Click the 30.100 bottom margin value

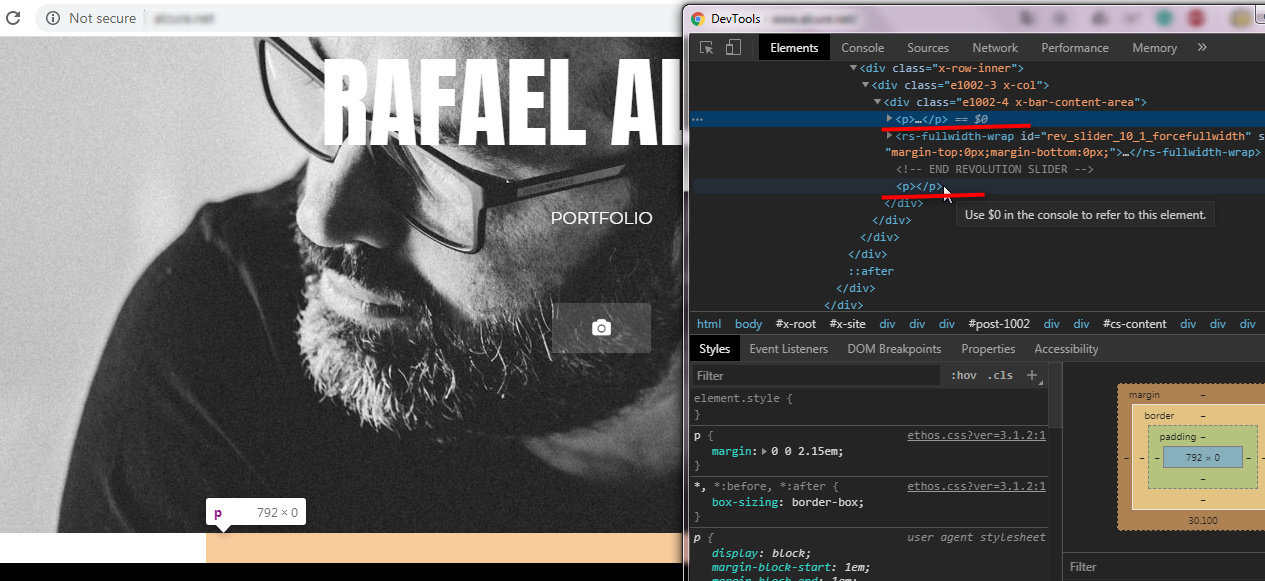point(1202,520)
